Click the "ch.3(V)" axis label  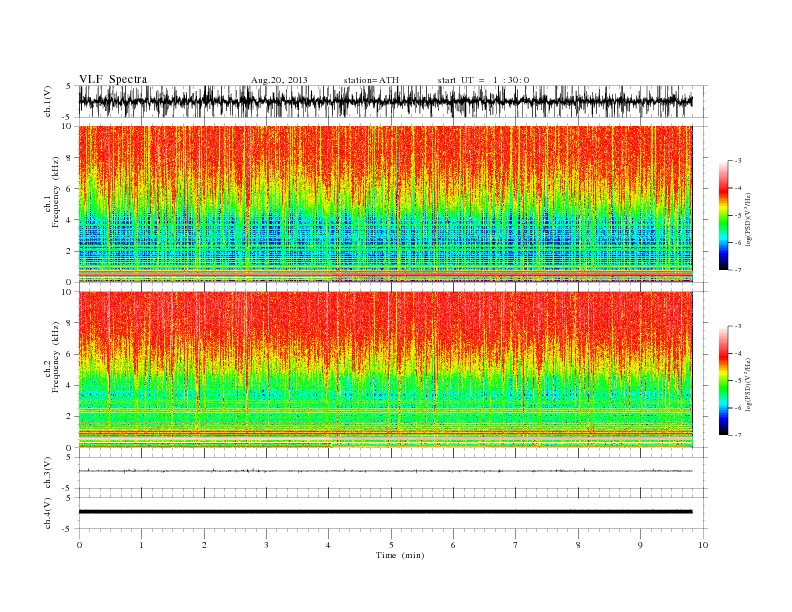click(x=47, y=473)
